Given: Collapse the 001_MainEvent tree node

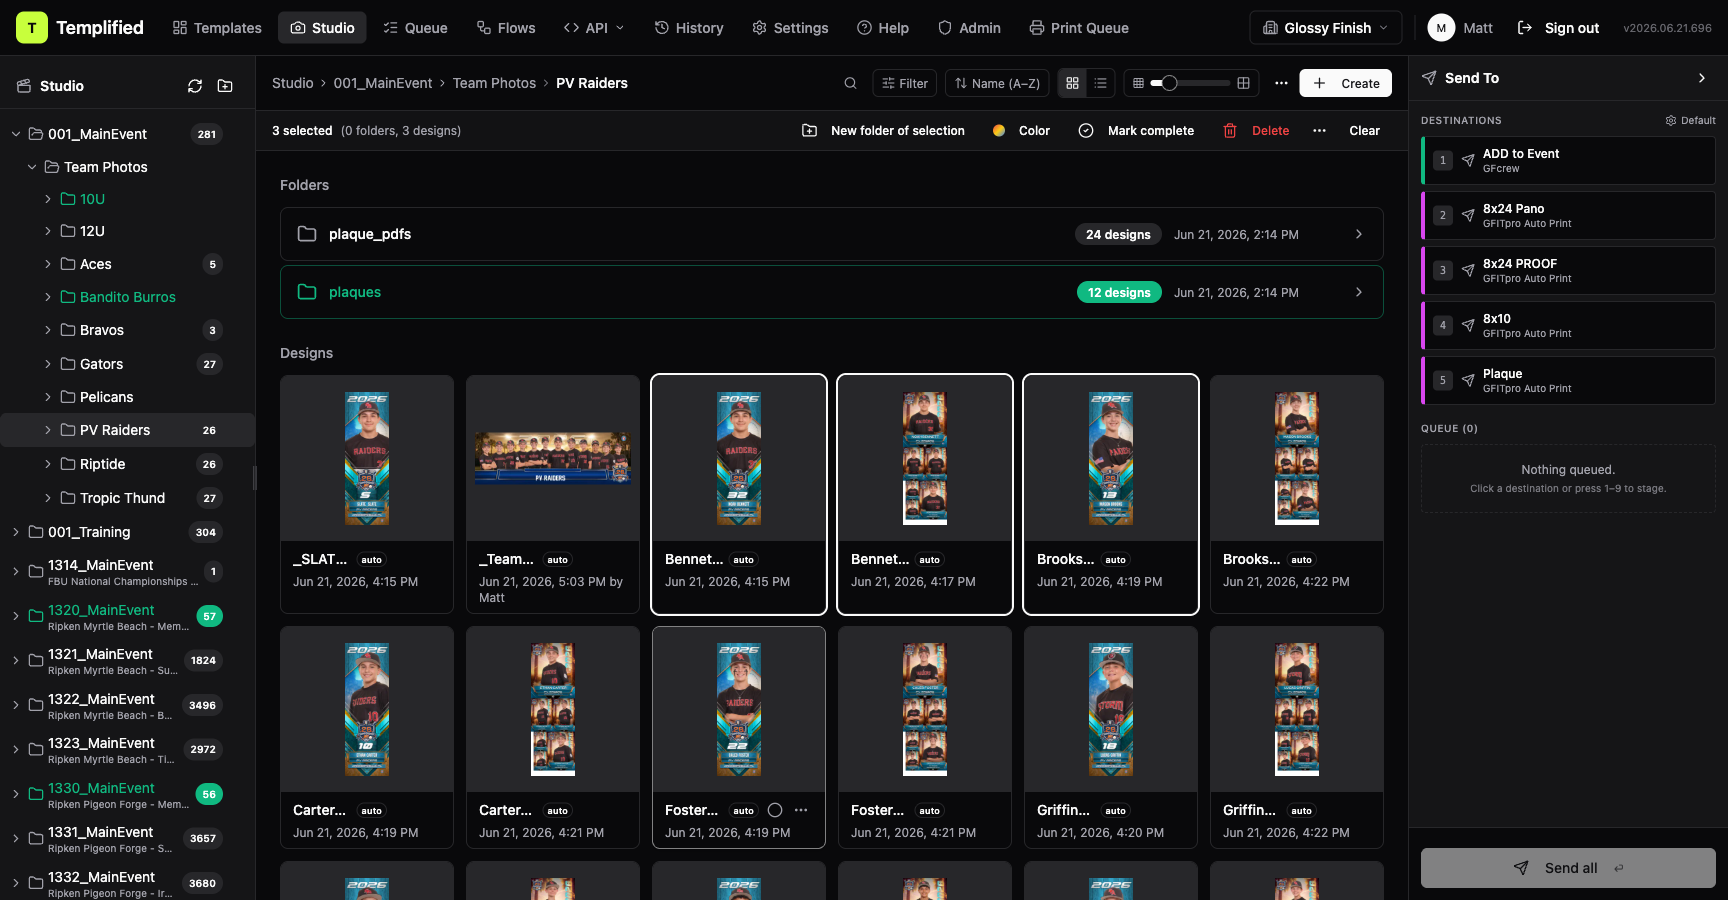Looking at the screenshot, I should tap(16, 134).
